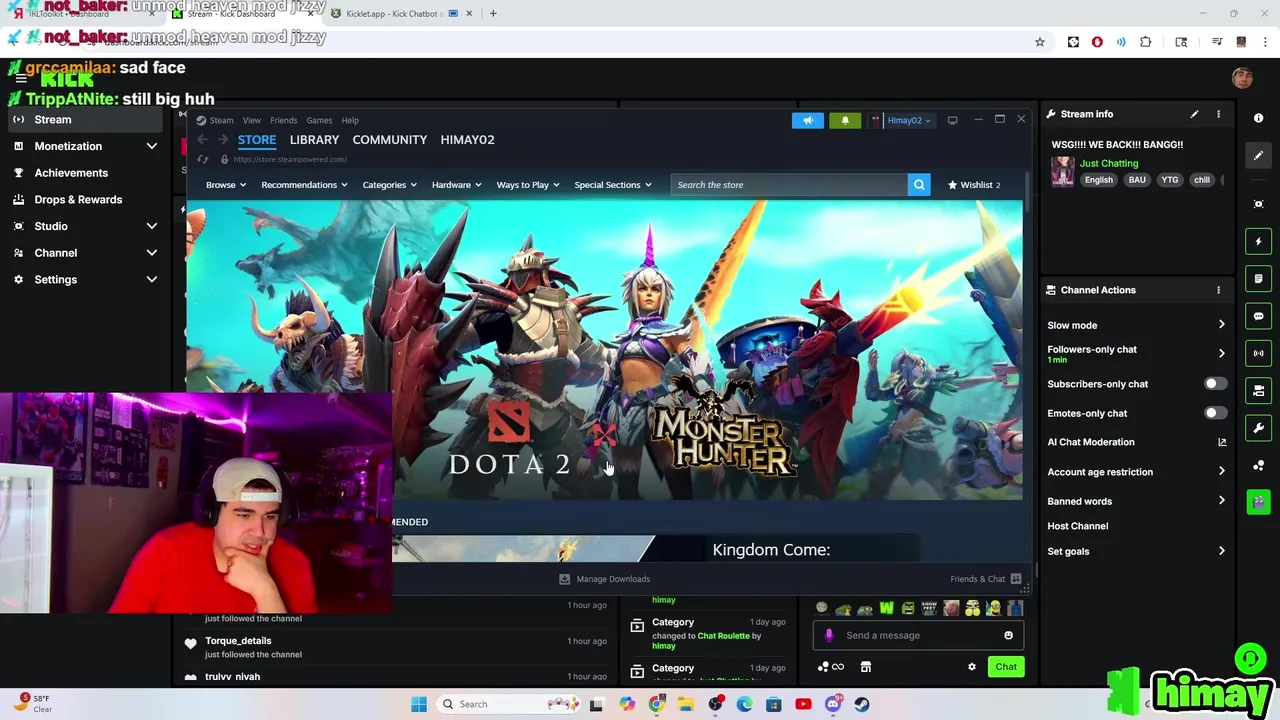This screenshot has width=1280, height=720.
Task: Switch to the COMMUNITY tab in Steam
Action: coord(390,140)
